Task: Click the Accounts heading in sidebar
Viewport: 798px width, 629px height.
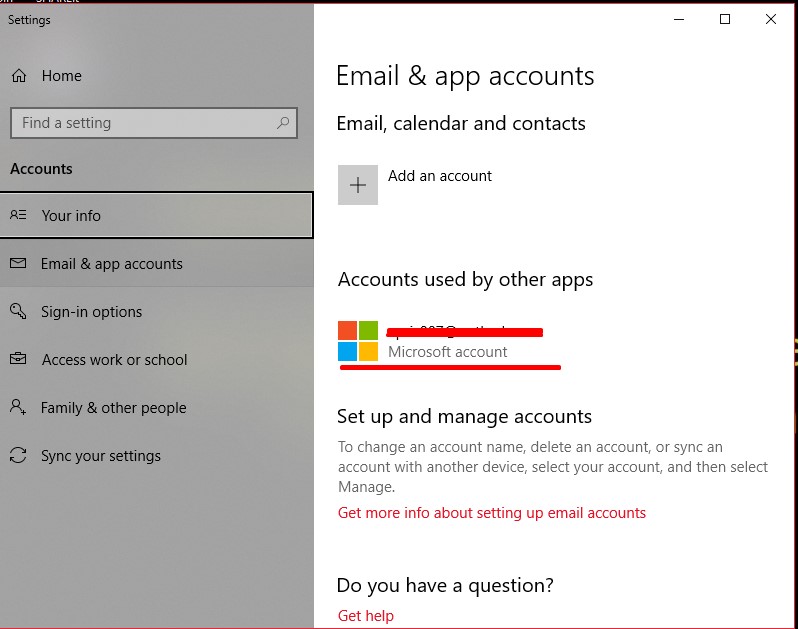Action: (41, 169)
